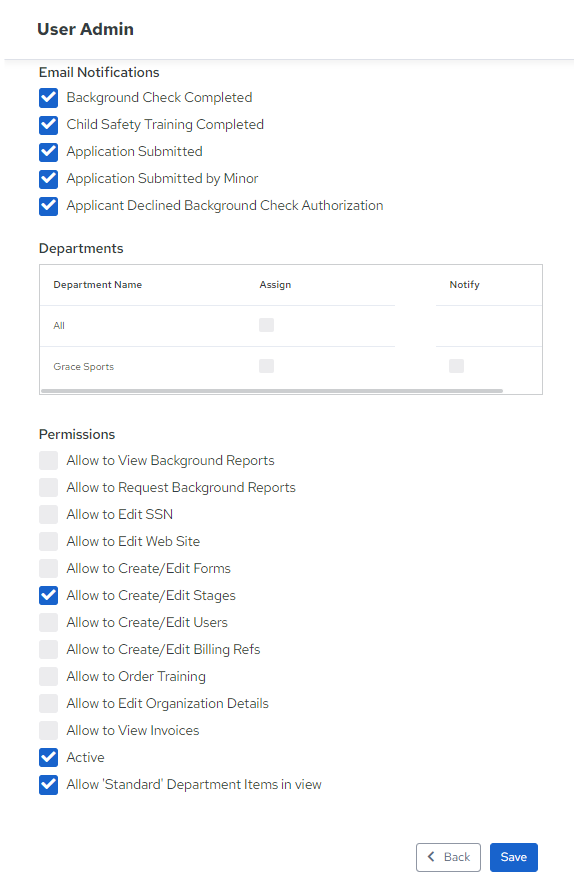The width and height of the screenshot is (574, 875).
Task: Check Notify box for Grace Sports
Action: [456, 366]
